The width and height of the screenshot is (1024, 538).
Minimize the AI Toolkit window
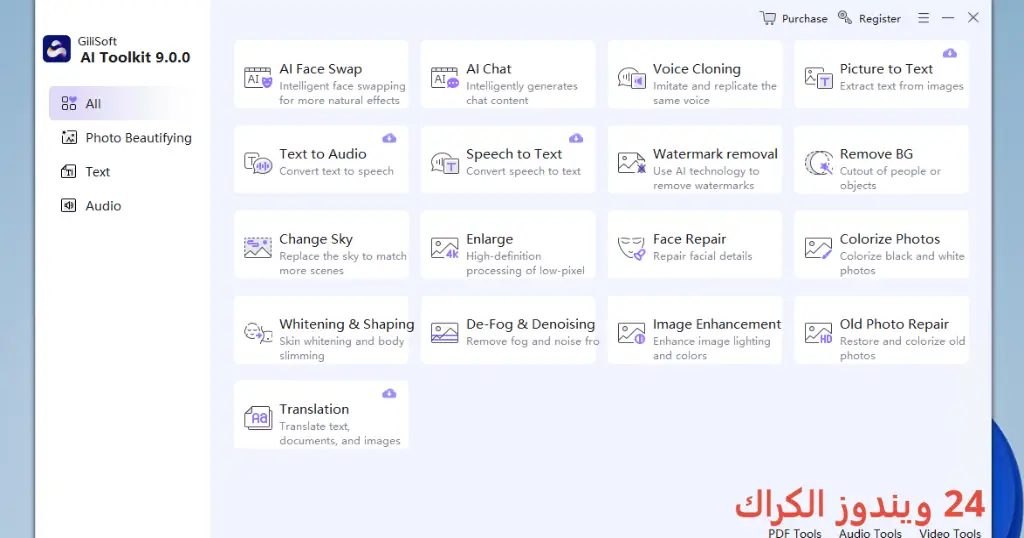click(948, 18)
